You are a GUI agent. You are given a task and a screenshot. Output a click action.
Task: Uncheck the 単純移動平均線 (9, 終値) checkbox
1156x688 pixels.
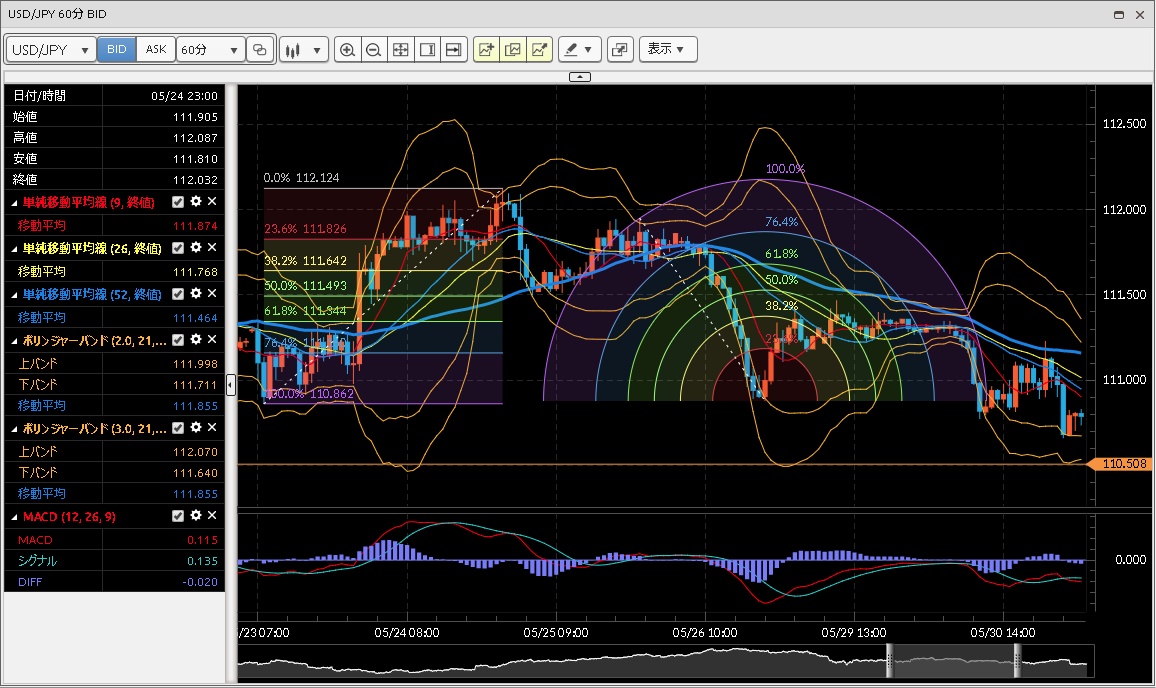click(178, 202)
